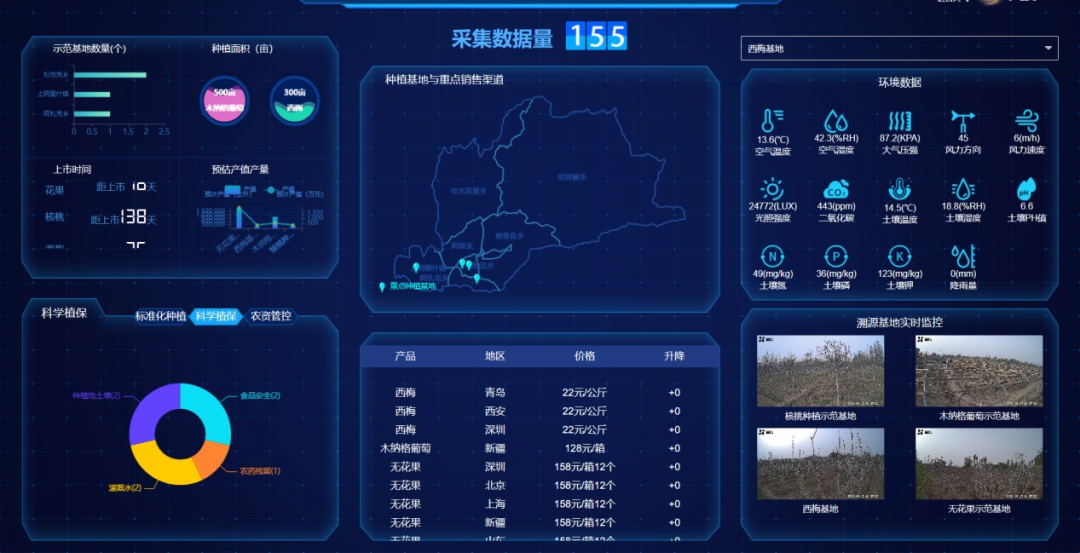The image size is (1080, 553).
Task: Click the 500亩 木纳格葡萄 area gauge
Action: (x=224, y=101)
